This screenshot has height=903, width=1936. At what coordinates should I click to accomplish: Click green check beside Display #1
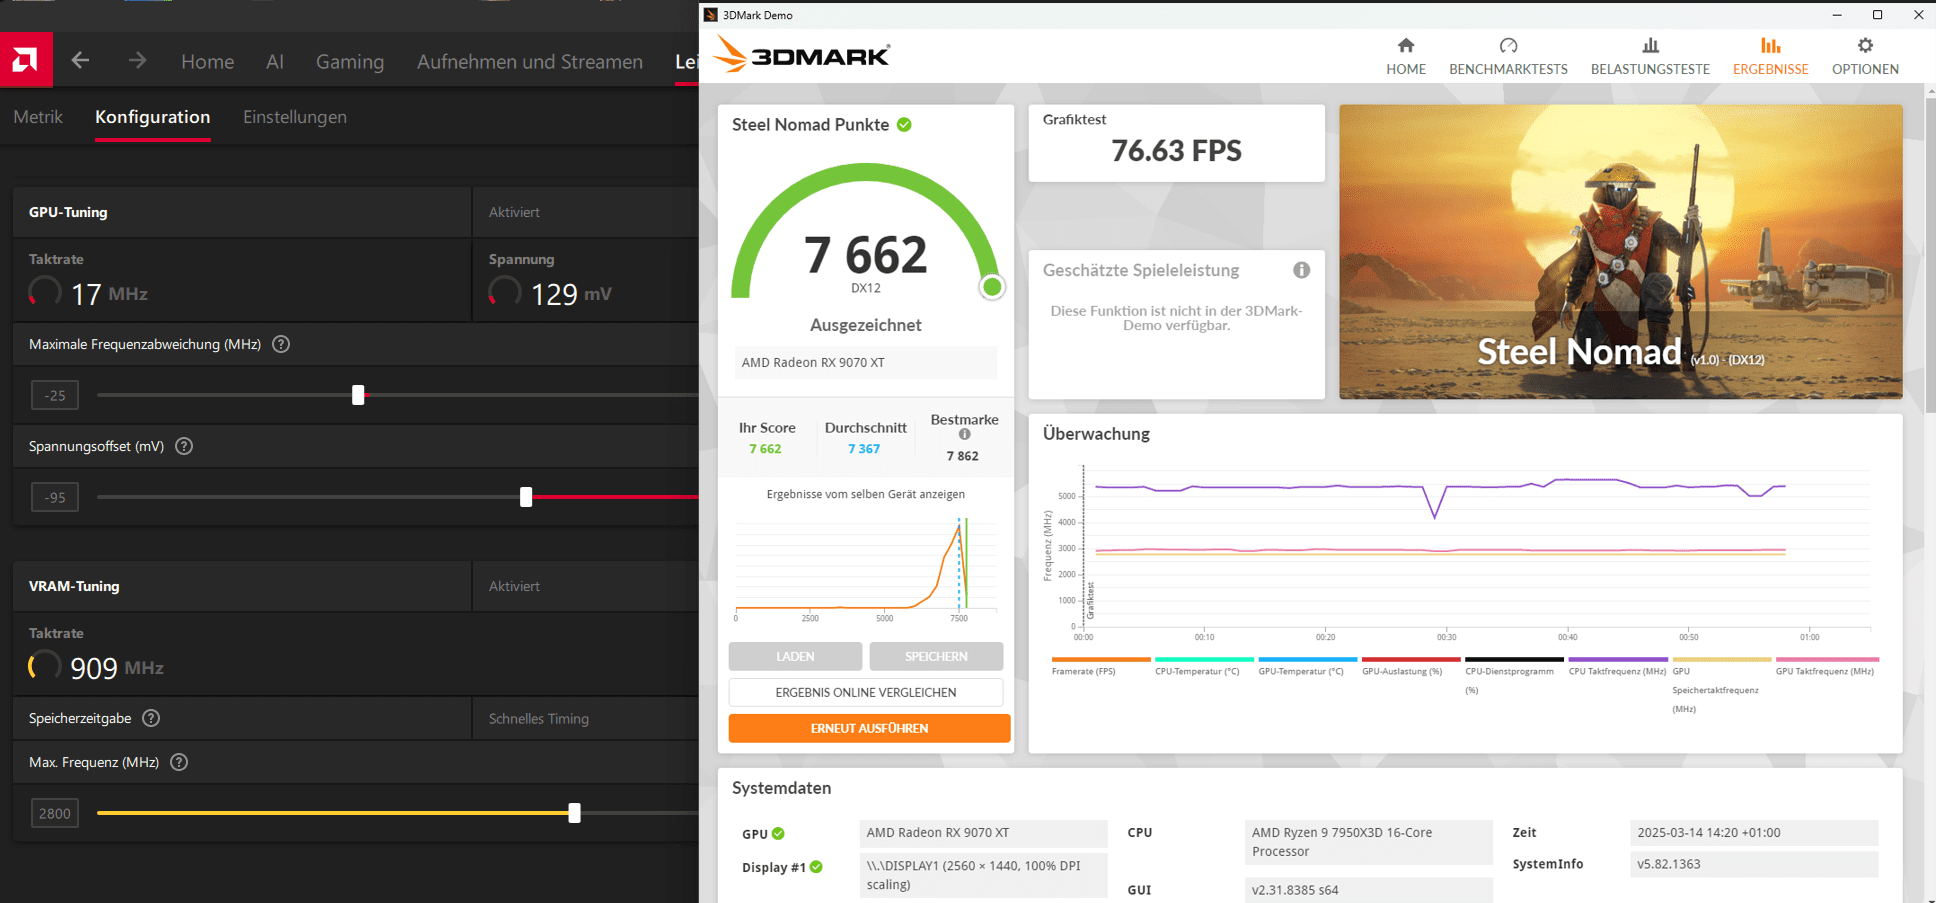pos(816,867)
